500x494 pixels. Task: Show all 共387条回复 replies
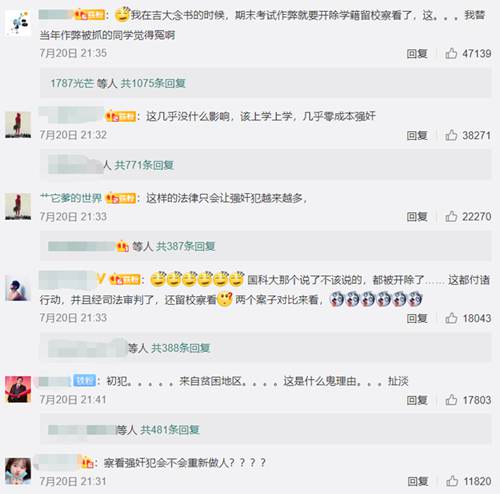(186, 247)
